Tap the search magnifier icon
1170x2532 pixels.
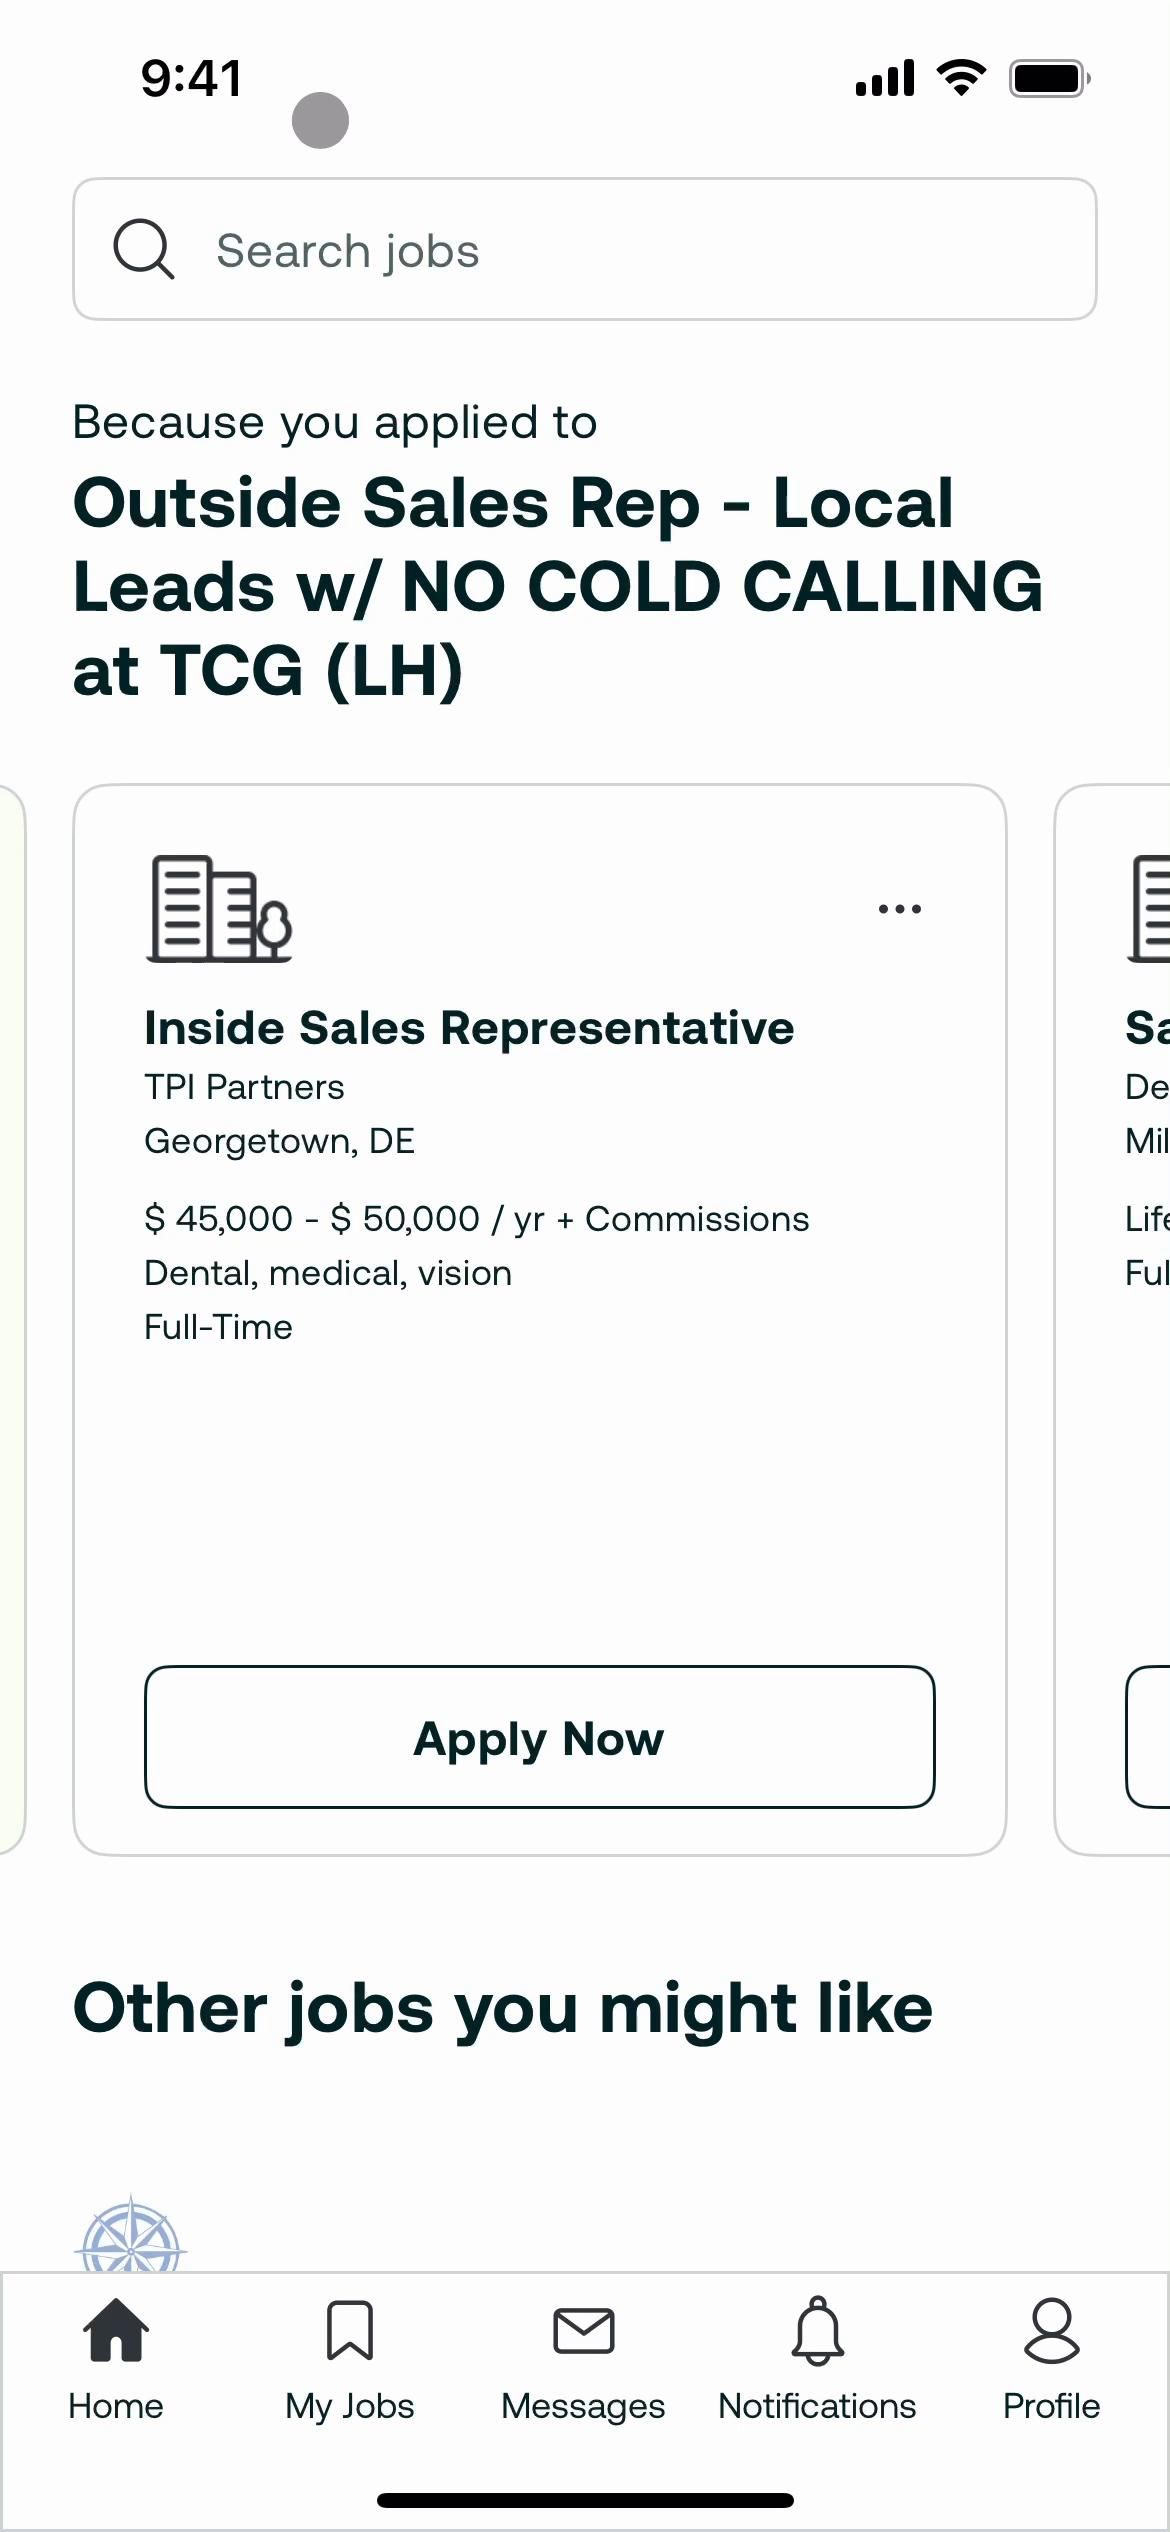[x=144, y=249]
